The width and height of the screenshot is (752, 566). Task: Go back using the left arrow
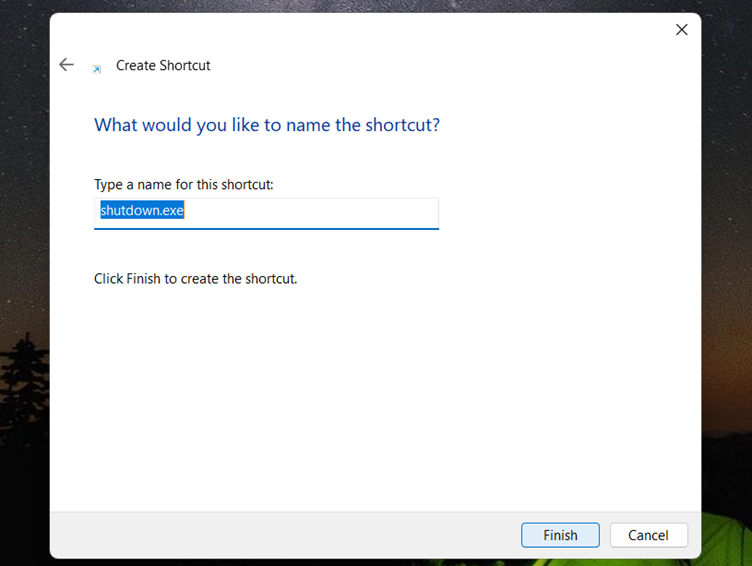tap(66, 65)
